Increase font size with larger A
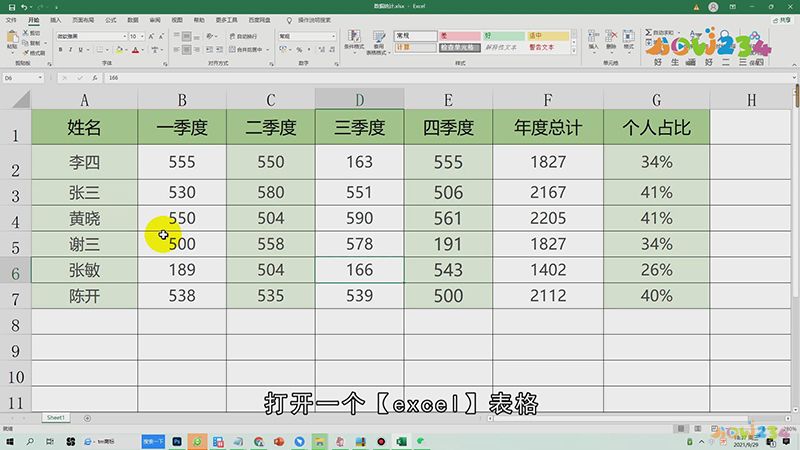 (x=151, y=36)
